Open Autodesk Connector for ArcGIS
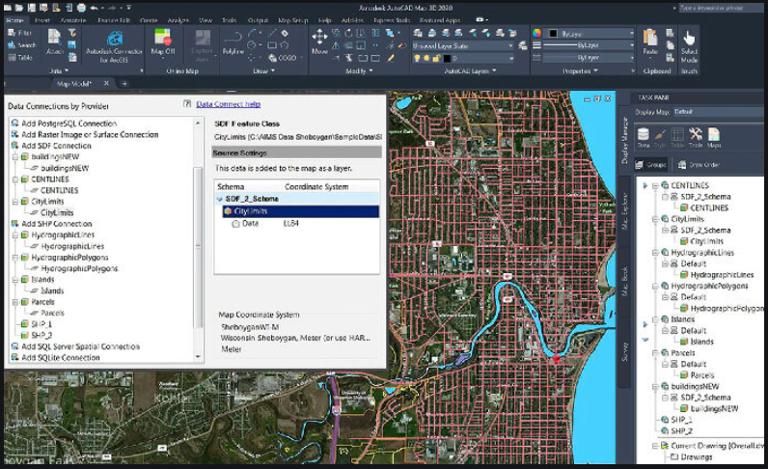Image resolution: width=768 pixels, height=469 pixels. pos(114,47)
